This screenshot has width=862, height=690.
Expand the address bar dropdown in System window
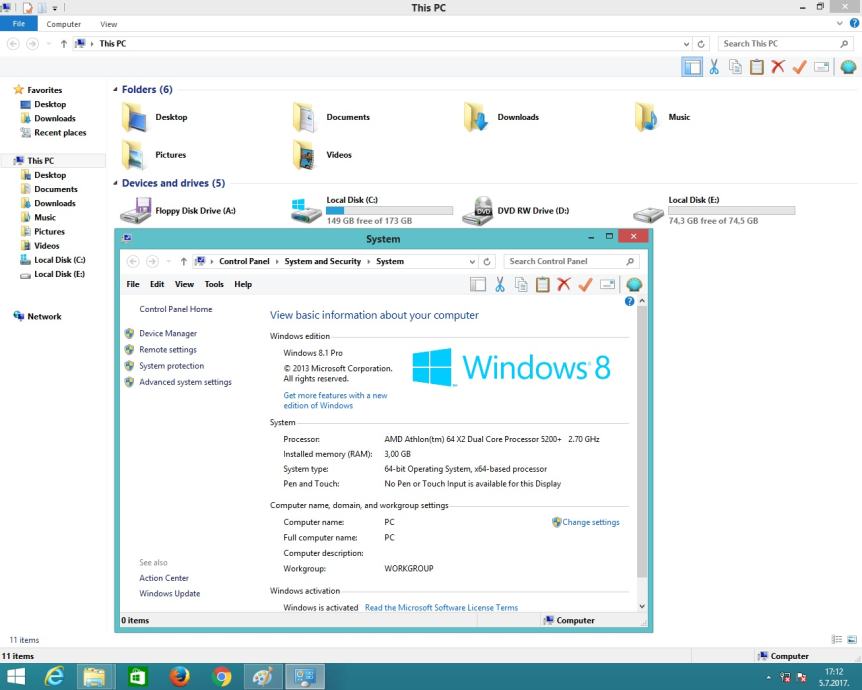coord(473,262)
